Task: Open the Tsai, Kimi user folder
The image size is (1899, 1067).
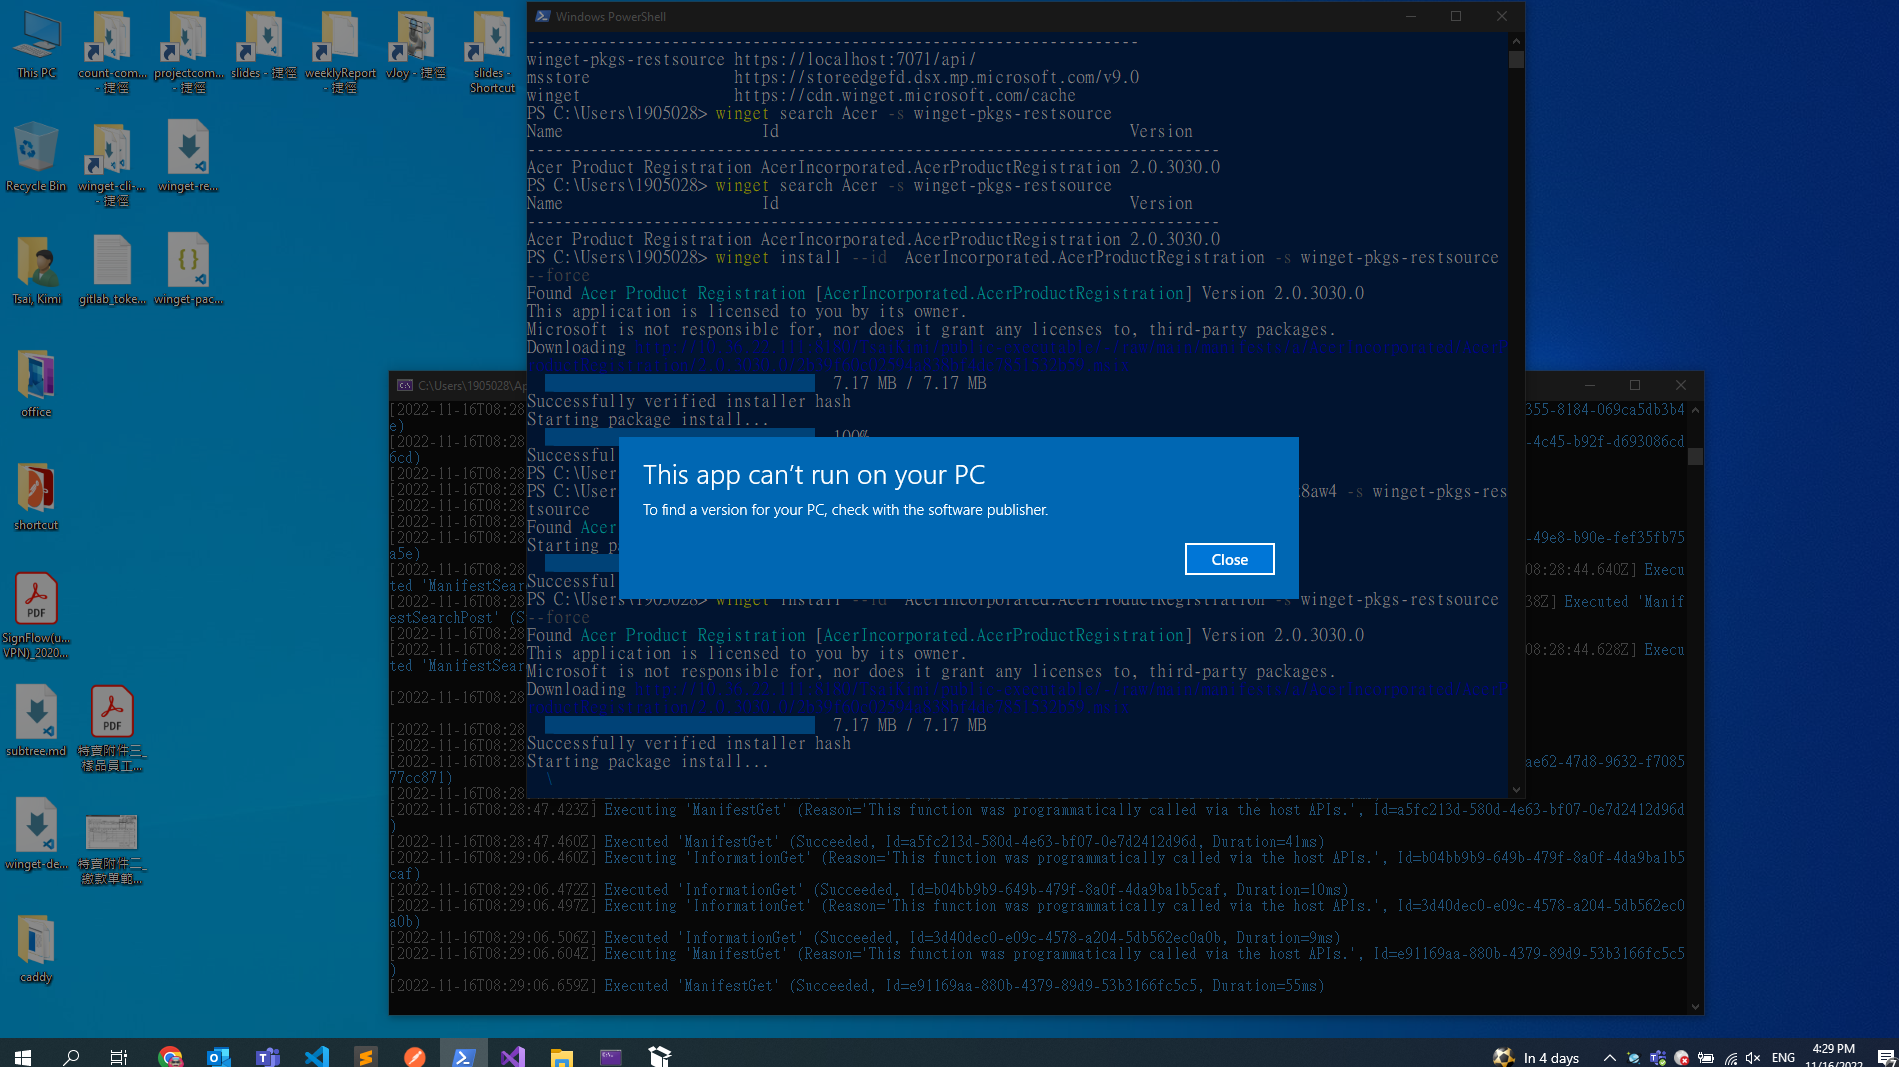Action: point(36,270)
